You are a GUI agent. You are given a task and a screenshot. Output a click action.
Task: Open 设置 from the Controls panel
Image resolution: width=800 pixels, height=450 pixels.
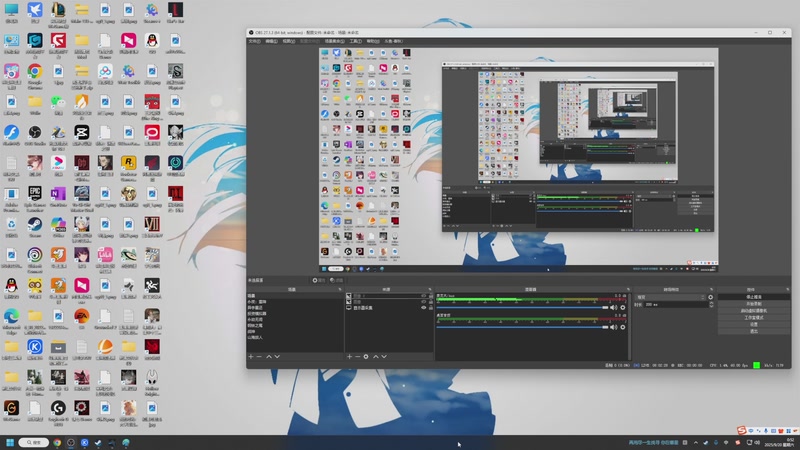754,324
